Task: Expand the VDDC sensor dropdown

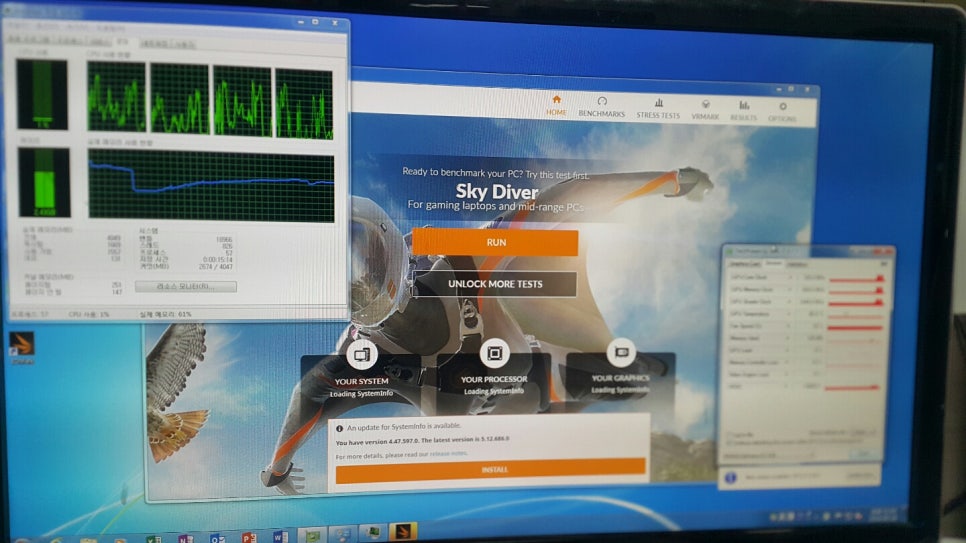Action: [x=786, y=386]
